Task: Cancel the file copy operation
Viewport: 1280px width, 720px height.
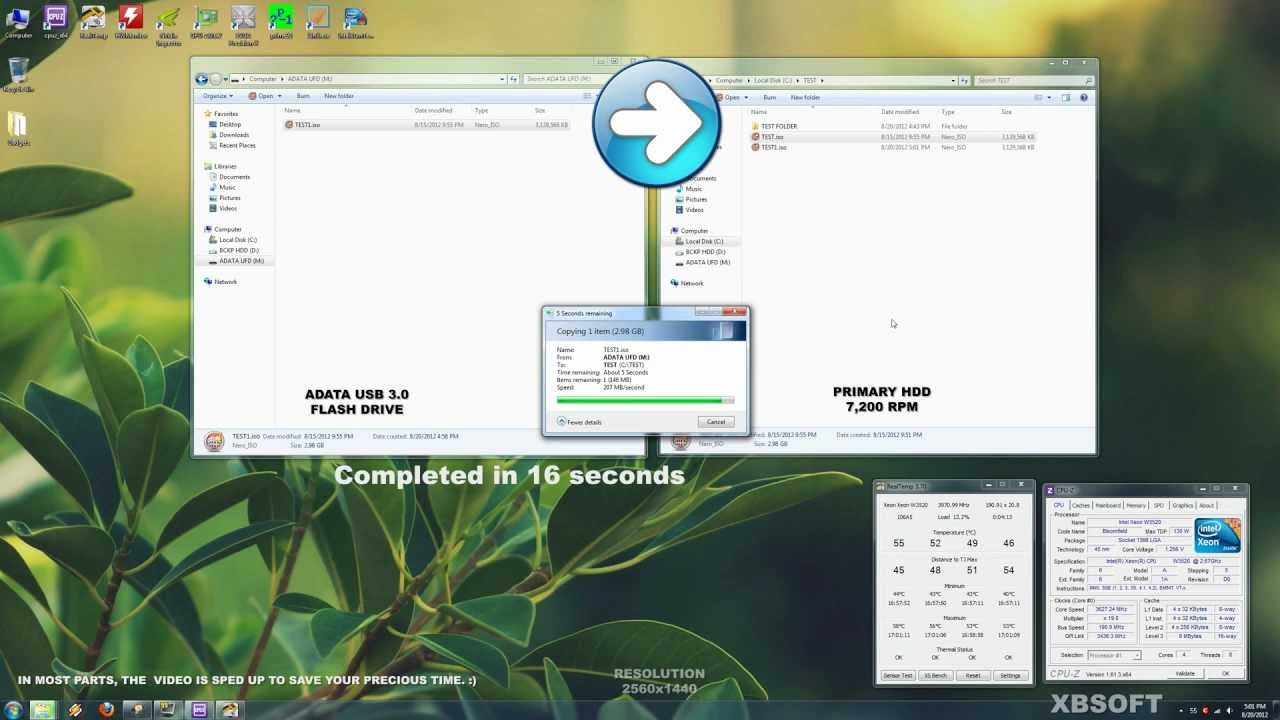Action: point(716,422)
